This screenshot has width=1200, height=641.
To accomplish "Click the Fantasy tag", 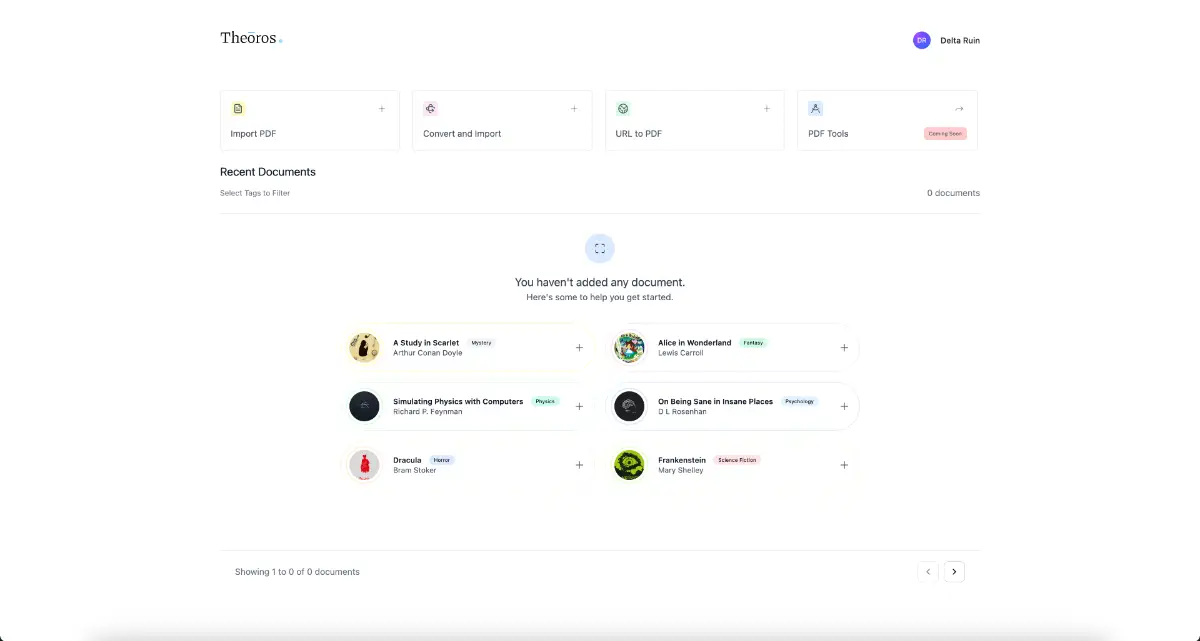I will pos(753,343).
